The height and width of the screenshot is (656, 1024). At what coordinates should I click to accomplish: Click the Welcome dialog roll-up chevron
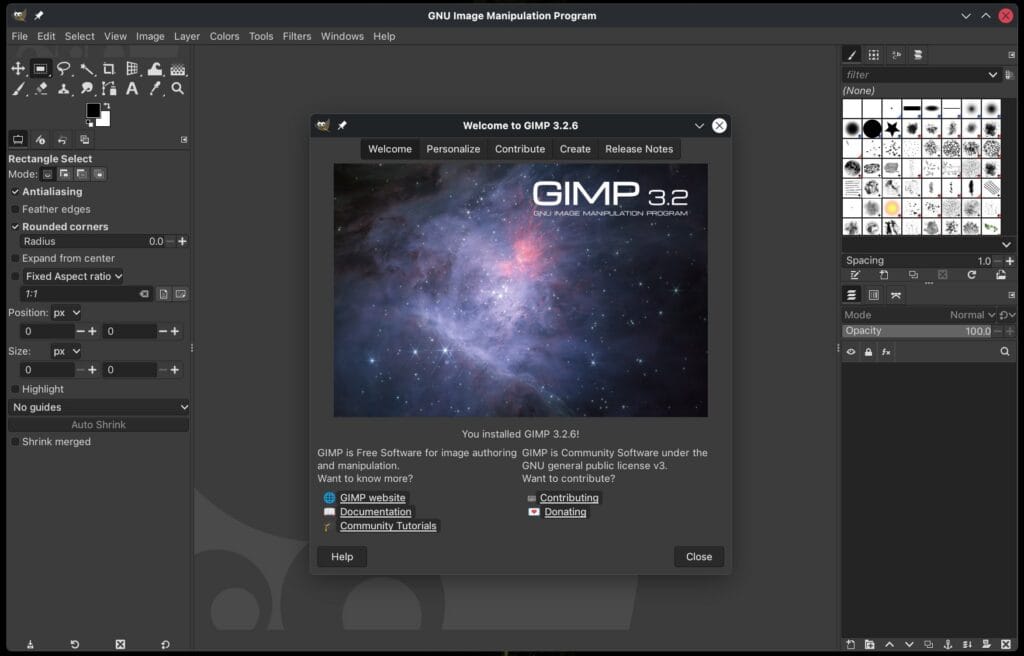click(x=699, y=125)
